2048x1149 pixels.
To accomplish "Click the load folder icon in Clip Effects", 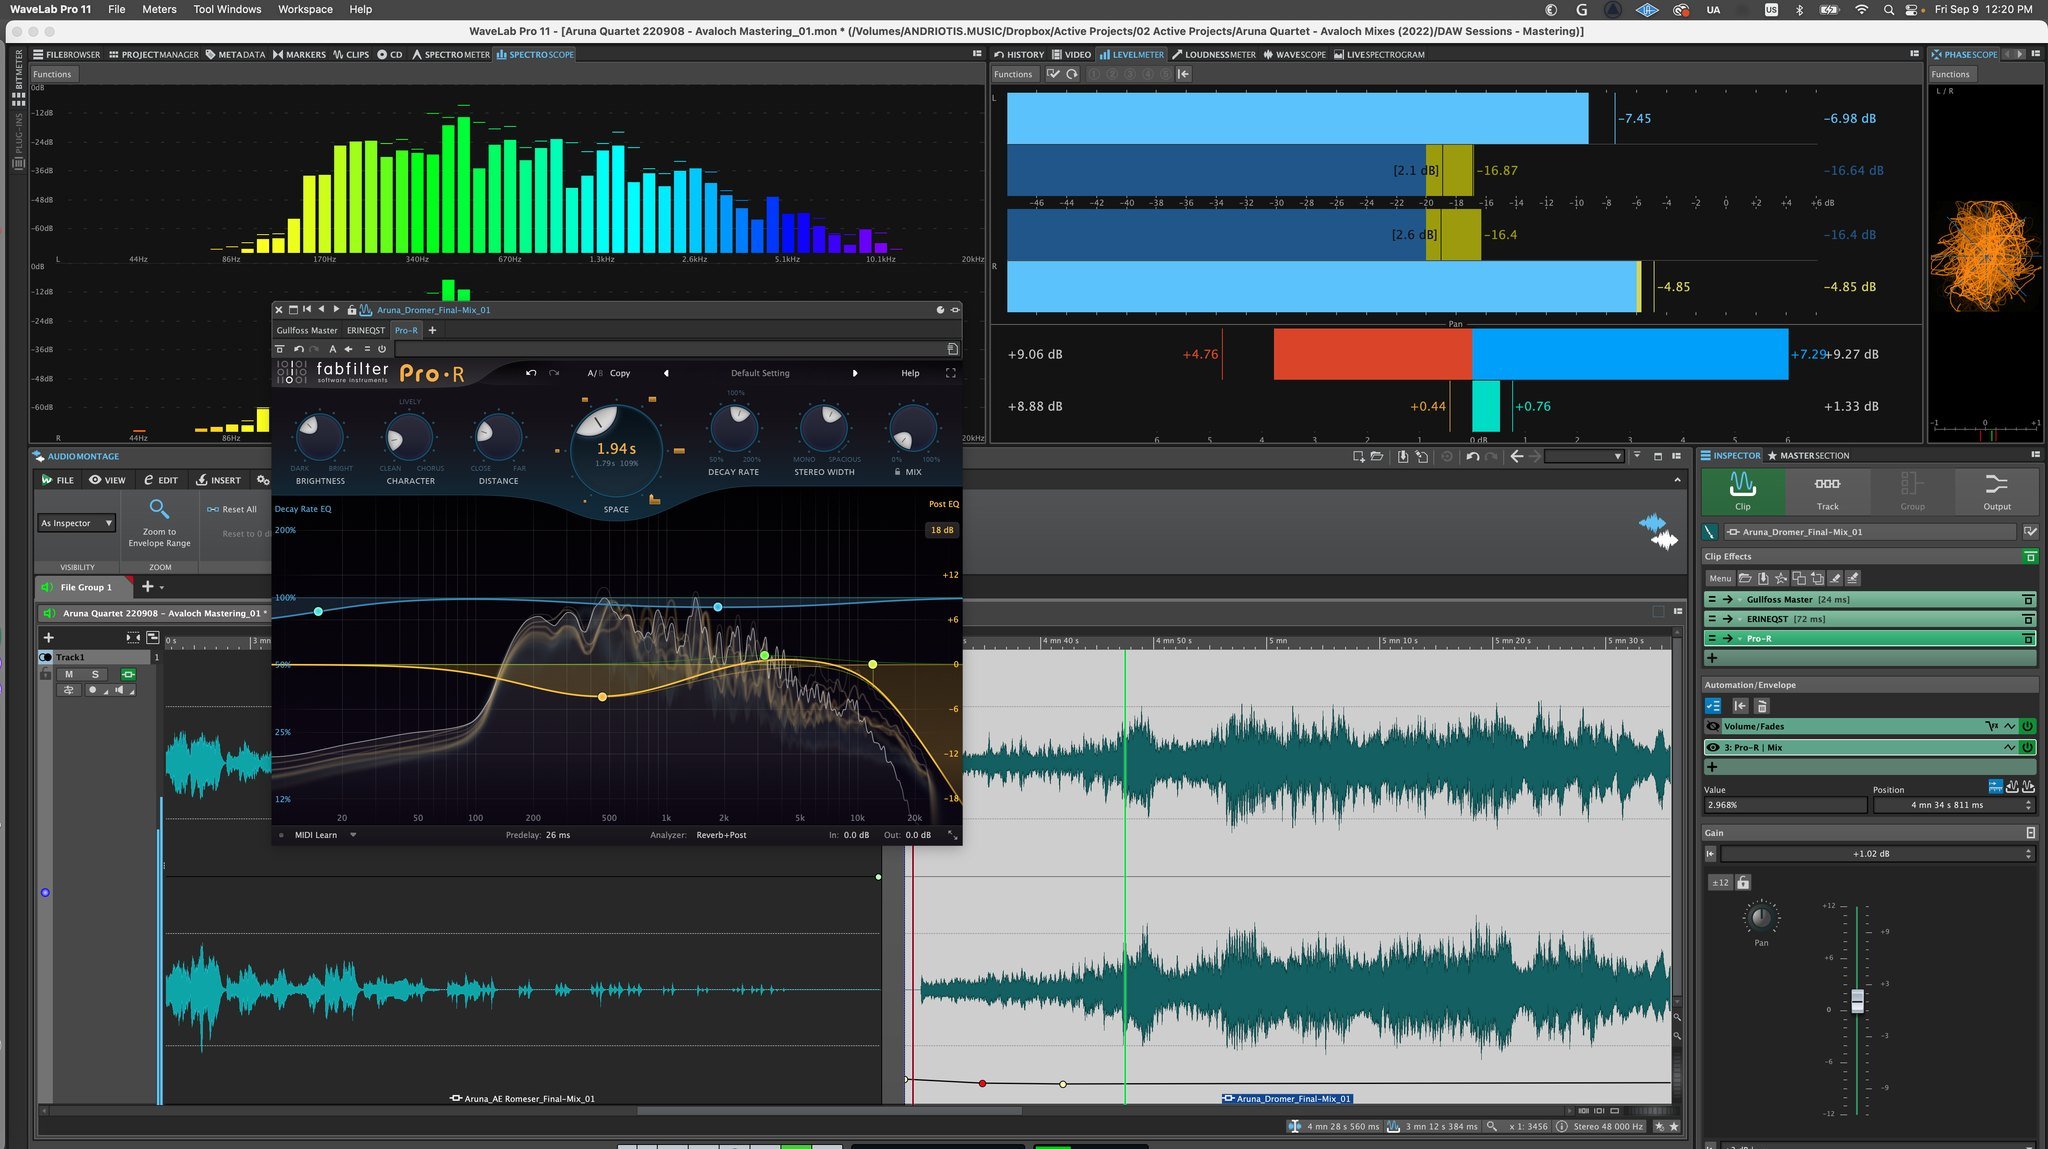I will coord(1745,578).
